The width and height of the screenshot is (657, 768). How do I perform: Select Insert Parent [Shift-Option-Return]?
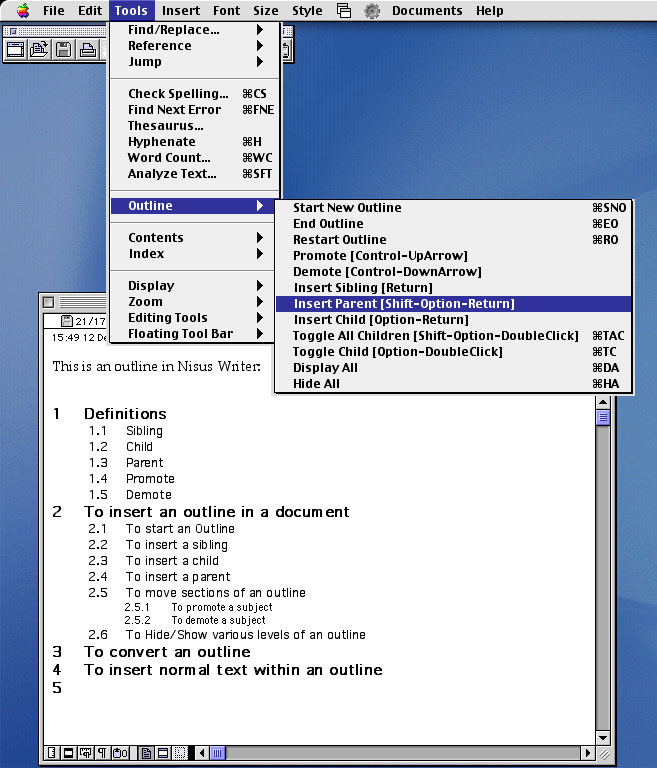coord(454,304)
